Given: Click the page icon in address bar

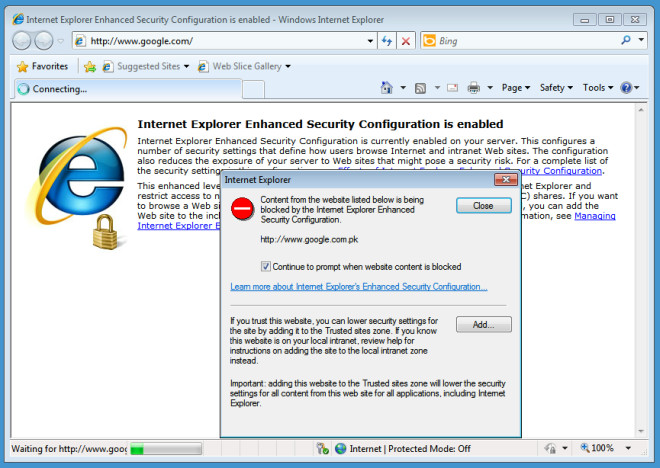Looking at the screenshot, I should (x=80, y=41).
